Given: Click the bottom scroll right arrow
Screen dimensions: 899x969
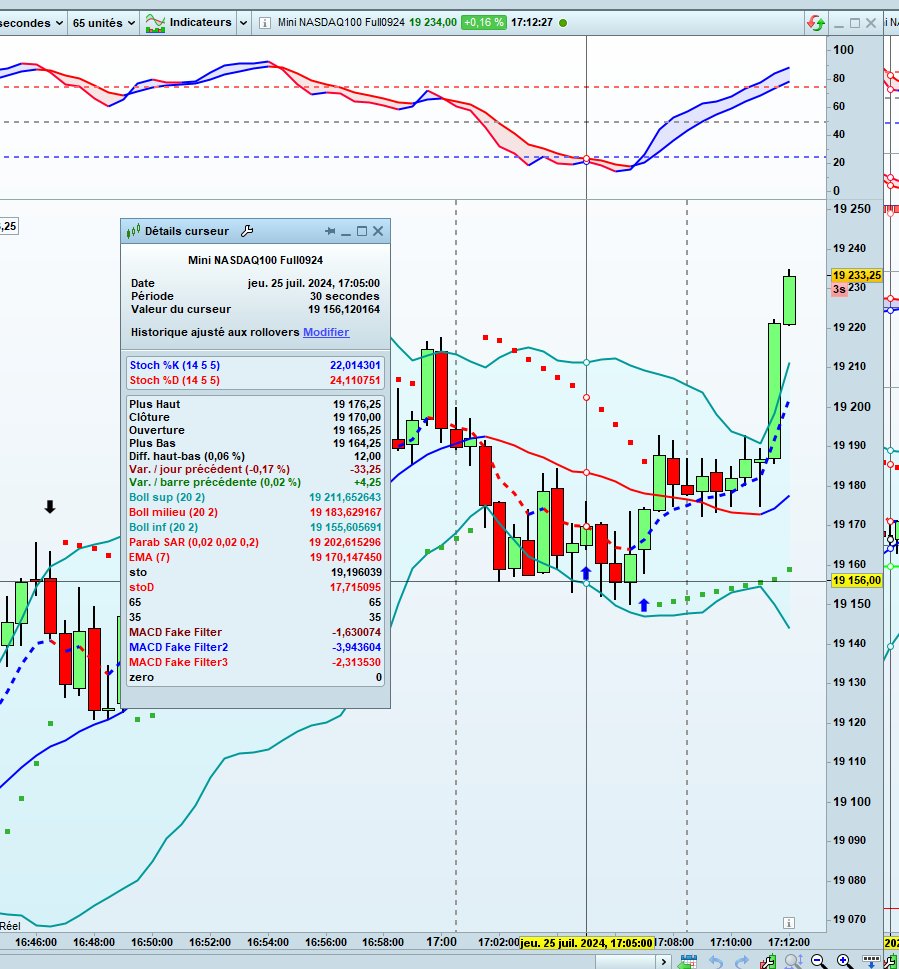Looking at the screenshot, I should coord(664,962).
